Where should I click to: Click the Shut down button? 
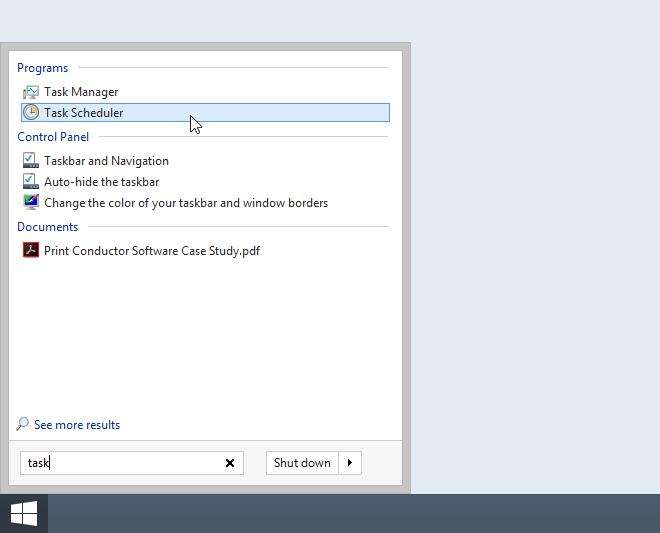coord(302,463)
